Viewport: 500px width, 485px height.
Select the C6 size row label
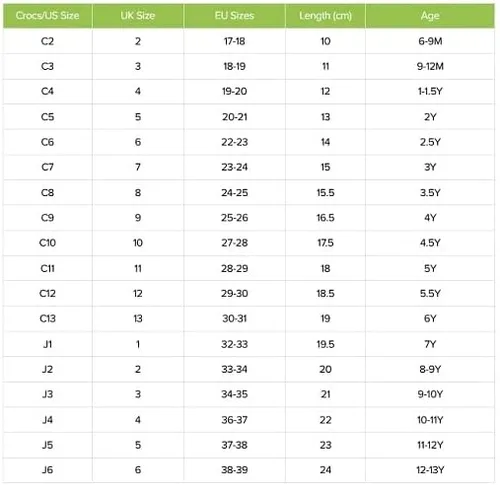(47, 142)
